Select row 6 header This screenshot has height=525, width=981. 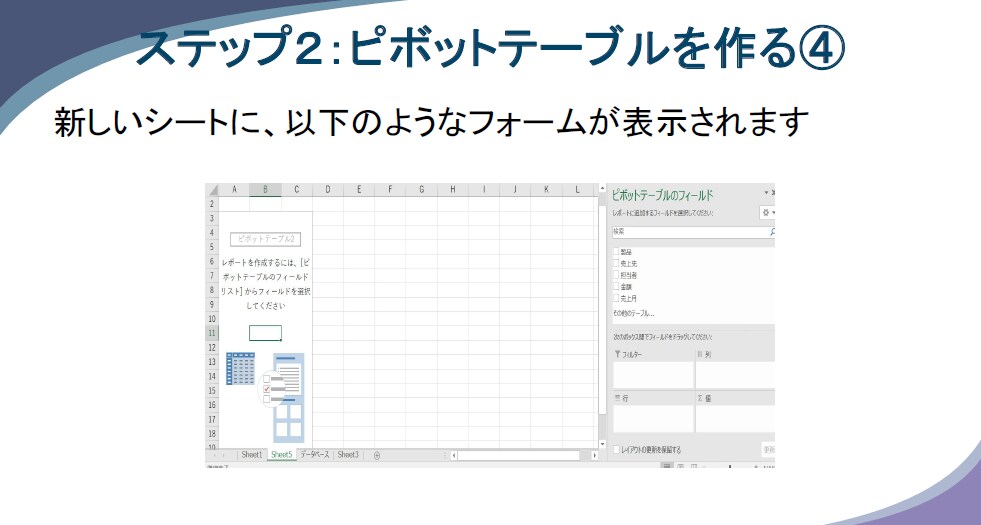[x=212, y=262]
